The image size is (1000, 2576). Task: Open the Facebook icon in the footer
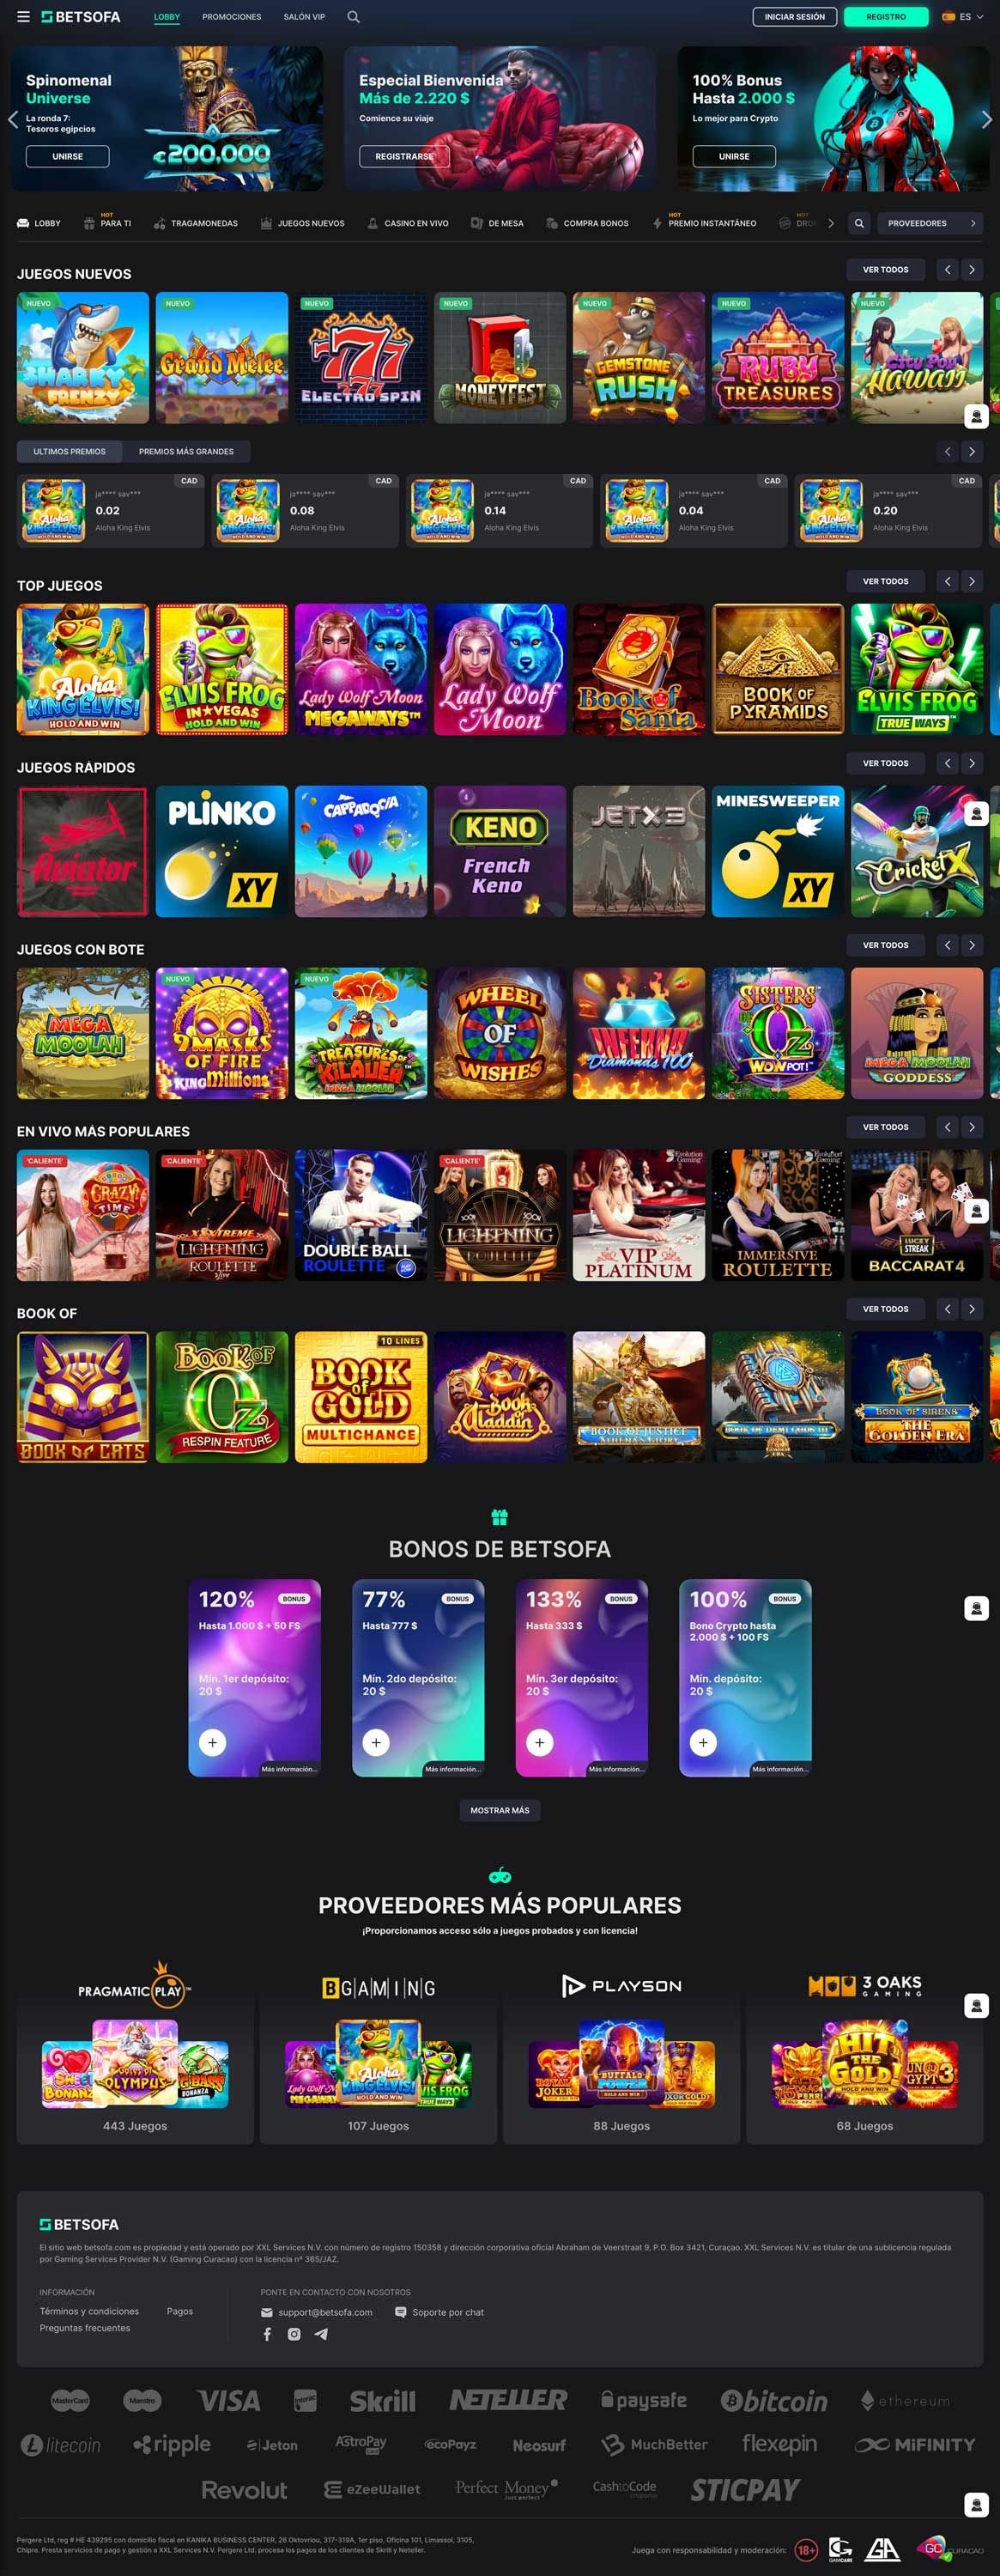[x=267, y=2334]
